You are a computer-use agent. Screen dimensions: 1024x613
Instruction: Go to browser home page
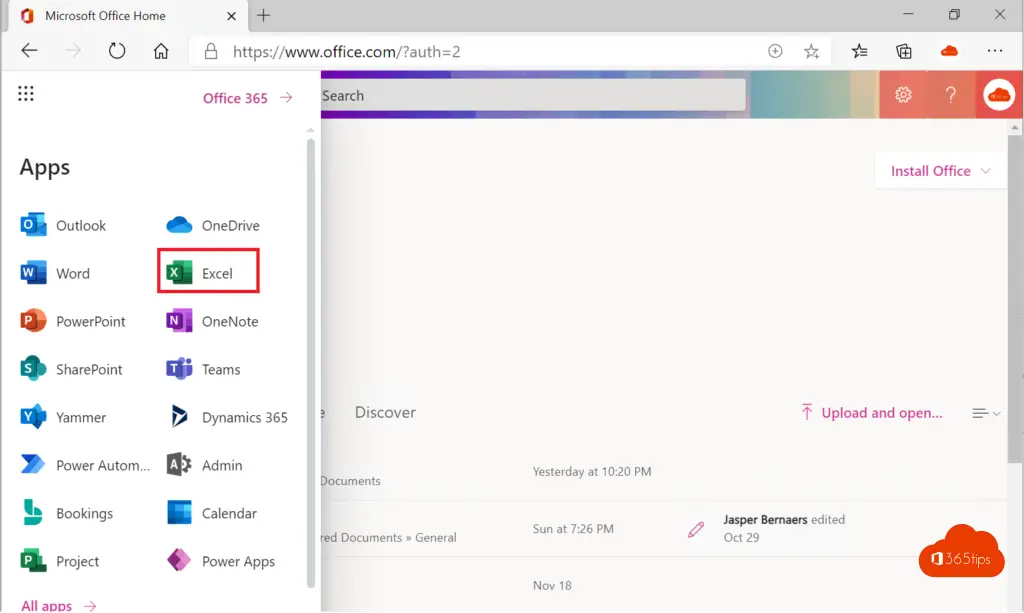tap(161, 51)
